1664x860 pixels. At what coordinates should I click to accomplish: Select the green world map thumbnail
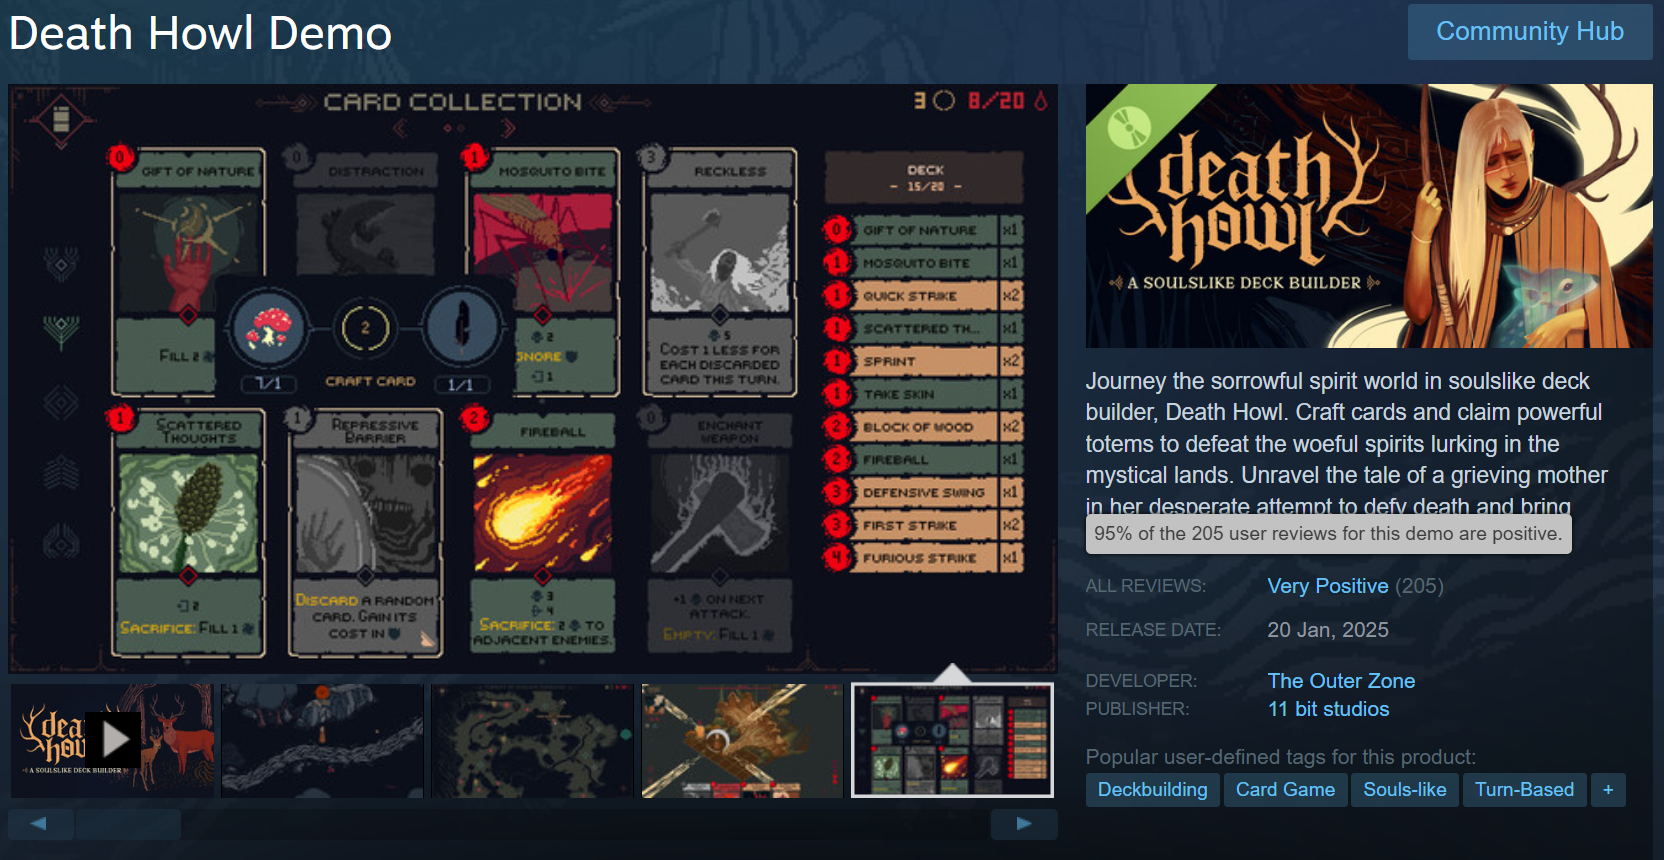532,740
